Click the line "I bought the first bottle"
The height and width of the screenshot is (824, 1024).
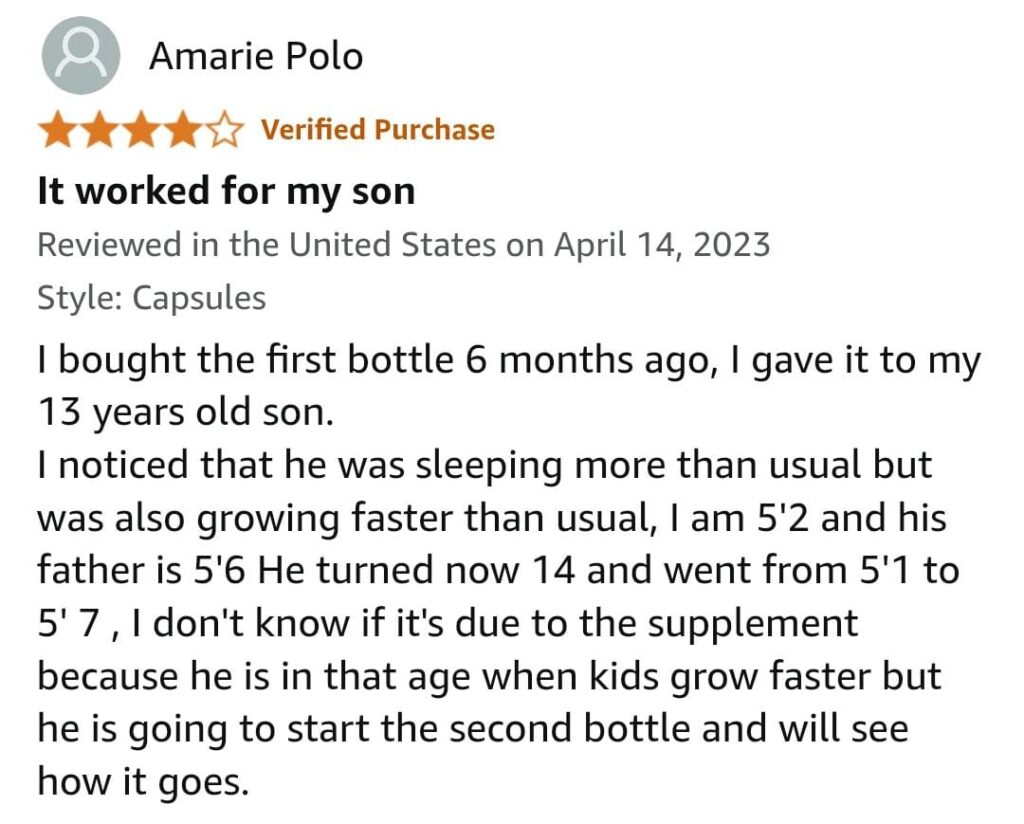509,361
